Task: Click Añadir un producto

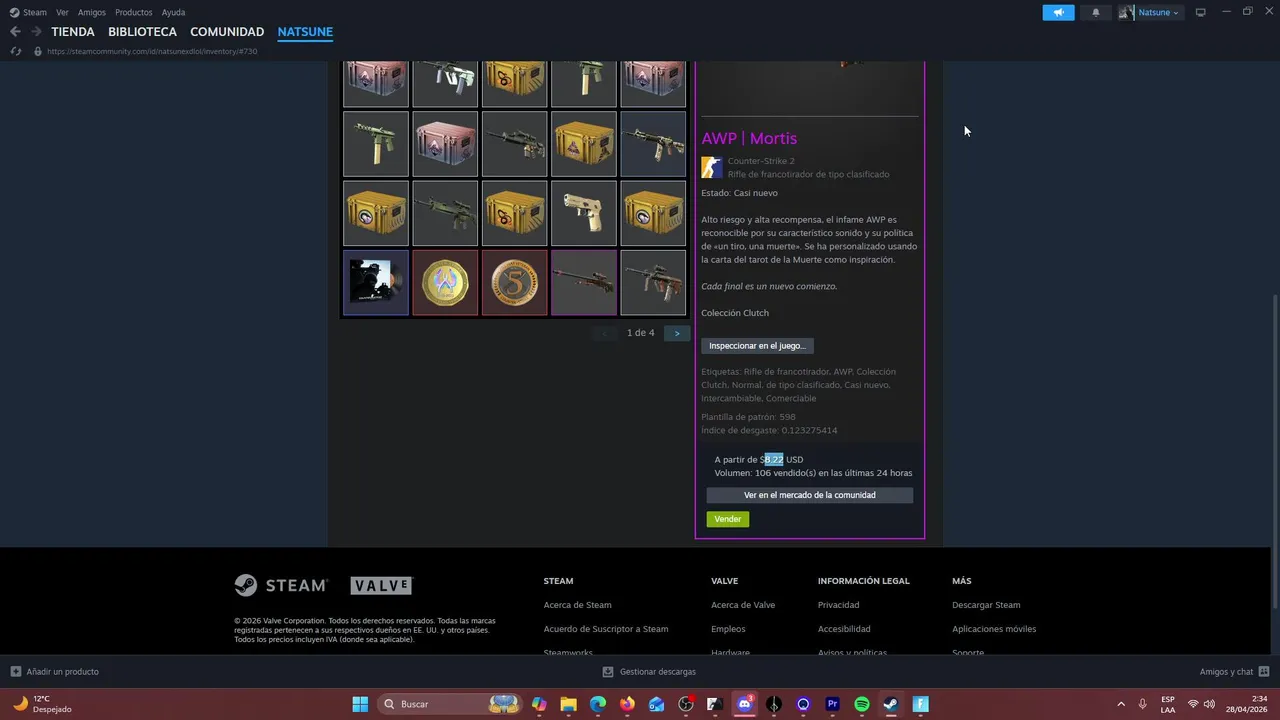Action: tap(55, 672)
